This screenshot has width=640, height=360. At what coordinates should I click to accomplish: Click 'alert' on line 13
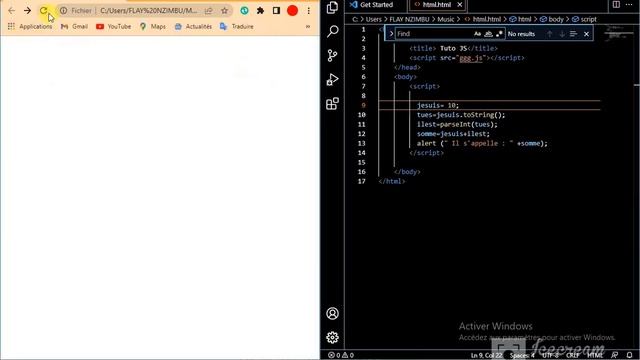427,143
